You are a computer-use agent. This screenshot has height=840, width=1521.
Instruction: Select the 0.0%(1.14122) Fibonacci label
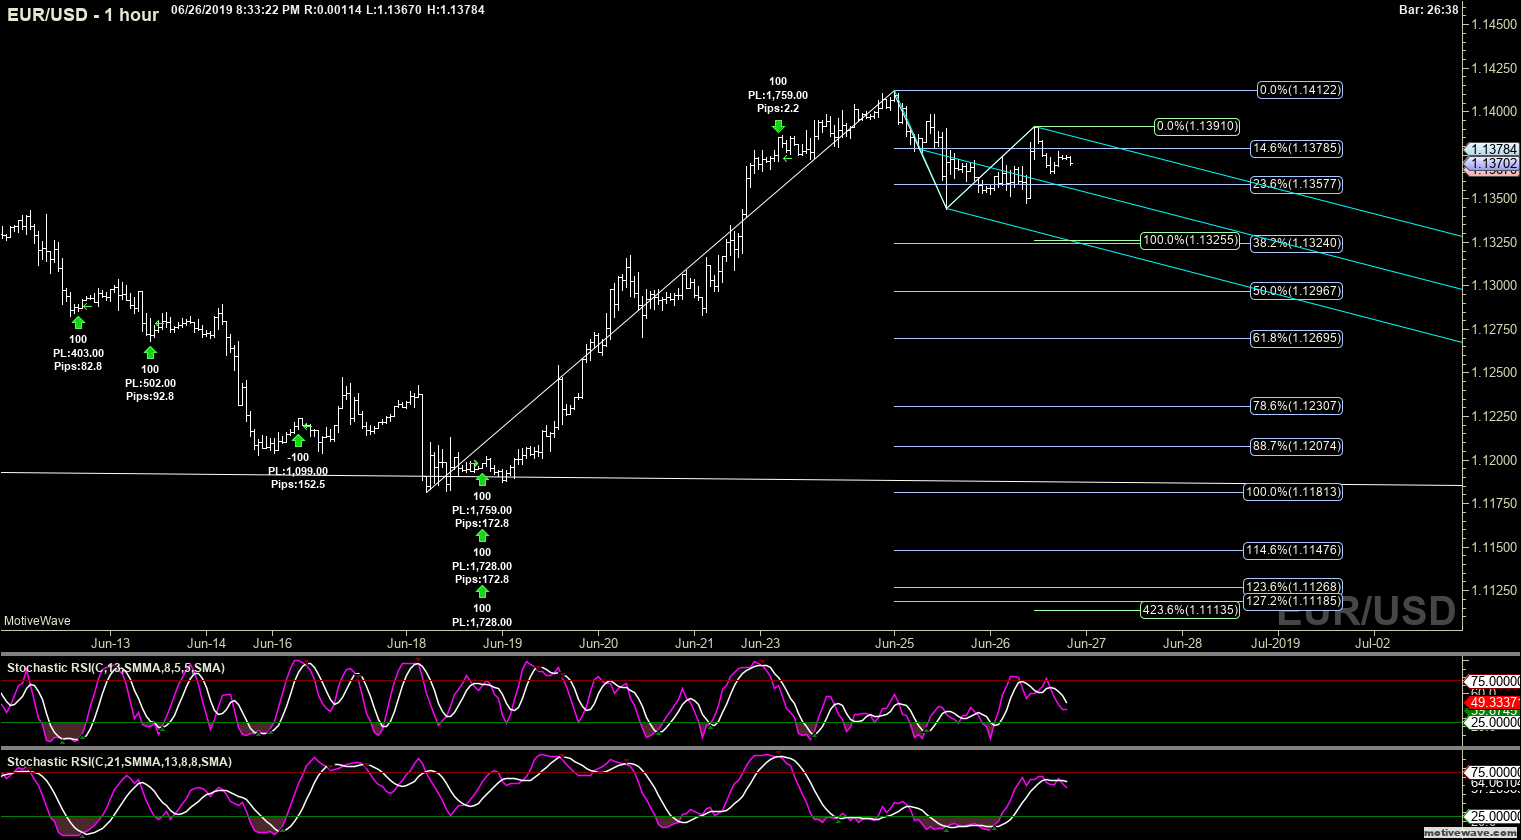pyautogui.click(x=1299, y=90)
